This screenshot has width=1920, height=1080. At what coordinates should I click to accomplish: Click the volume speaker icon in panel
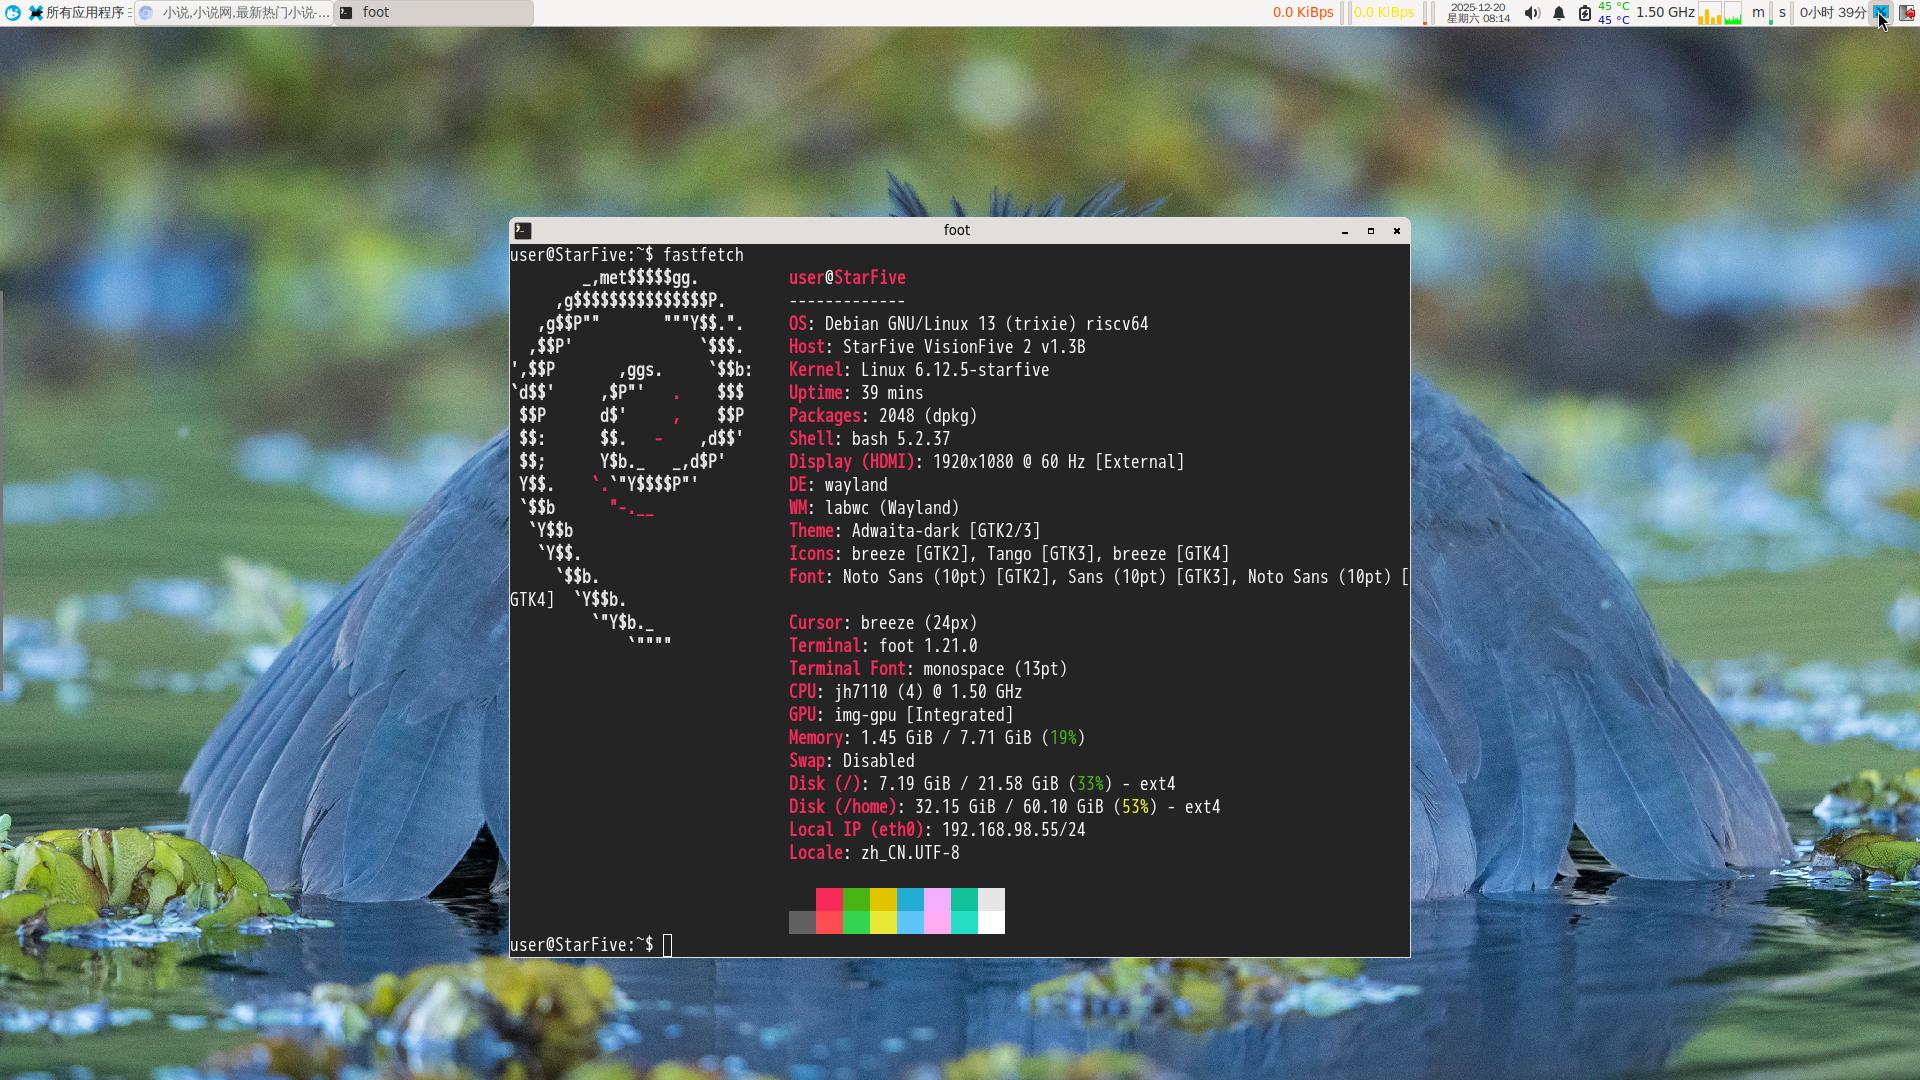tap(1531, 13)
